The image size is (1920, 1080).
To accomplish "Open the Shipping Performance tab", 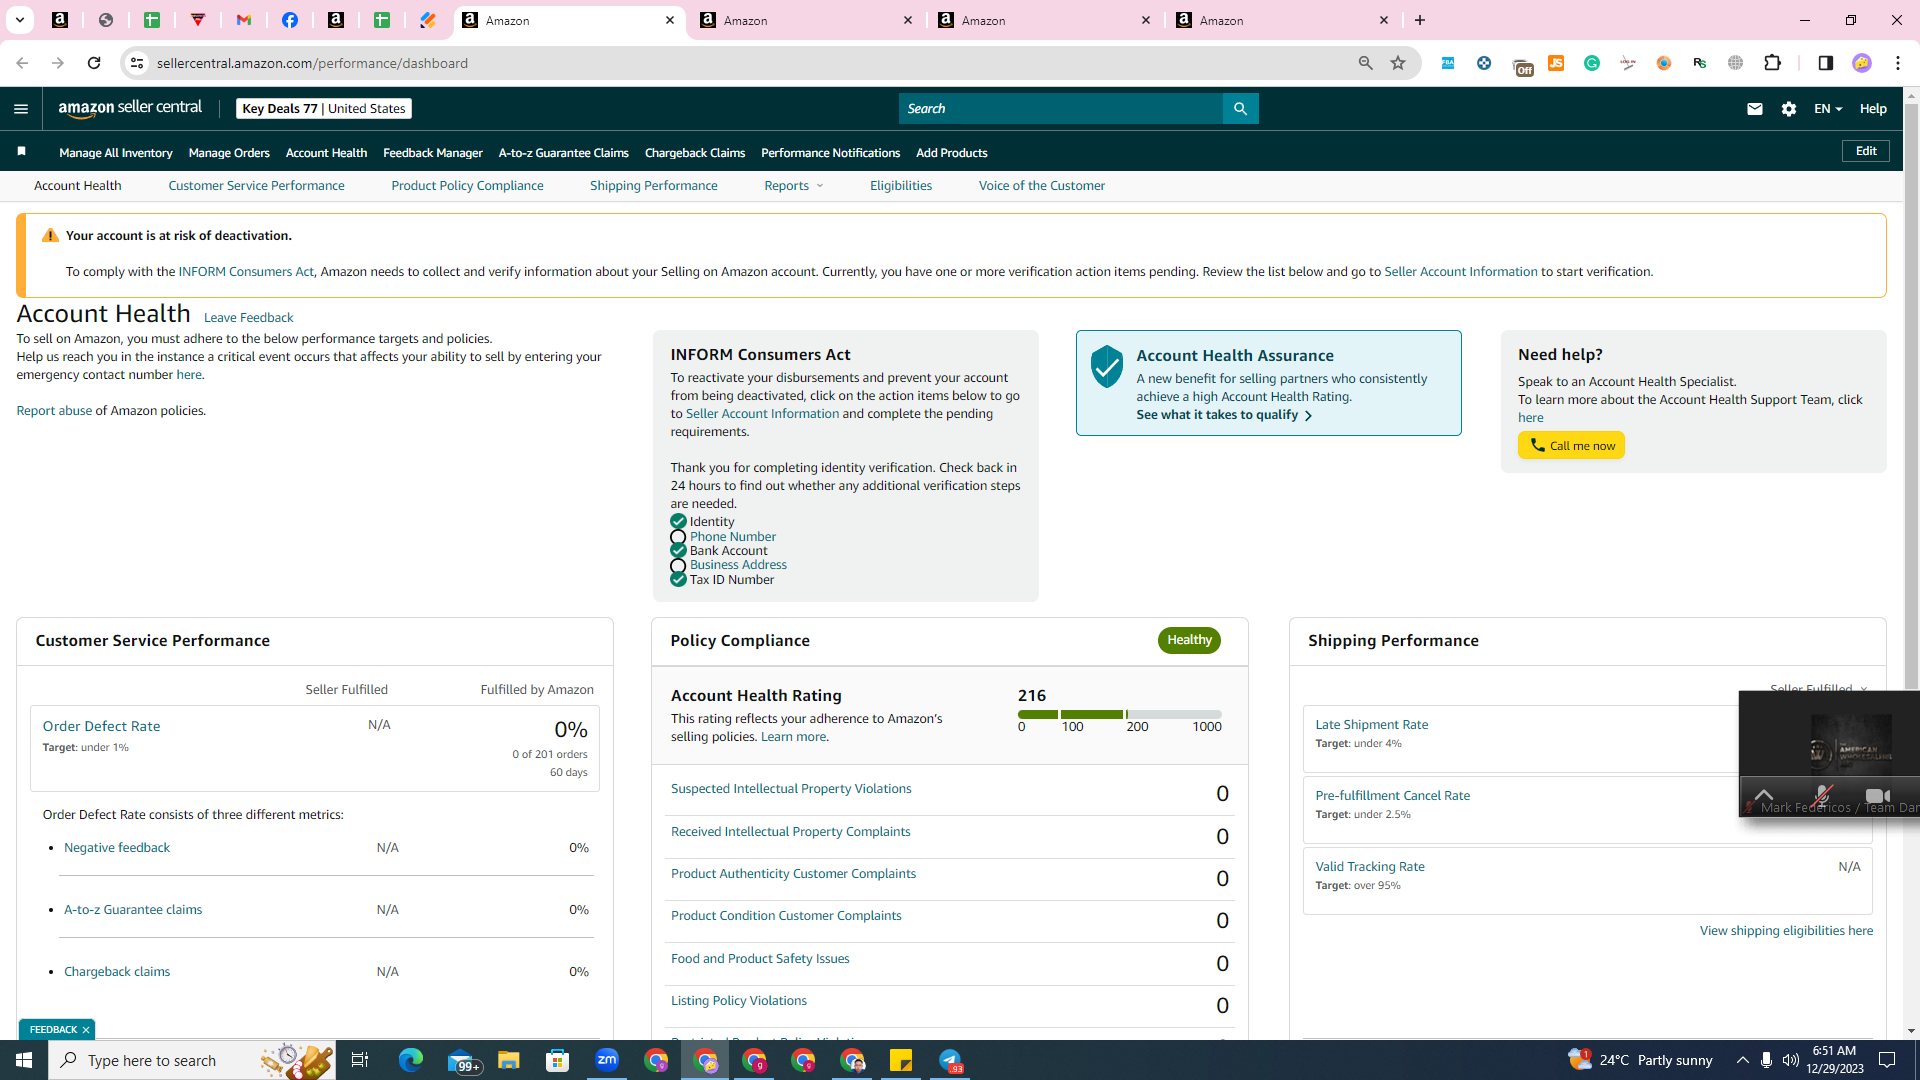I will pos(653,186).
